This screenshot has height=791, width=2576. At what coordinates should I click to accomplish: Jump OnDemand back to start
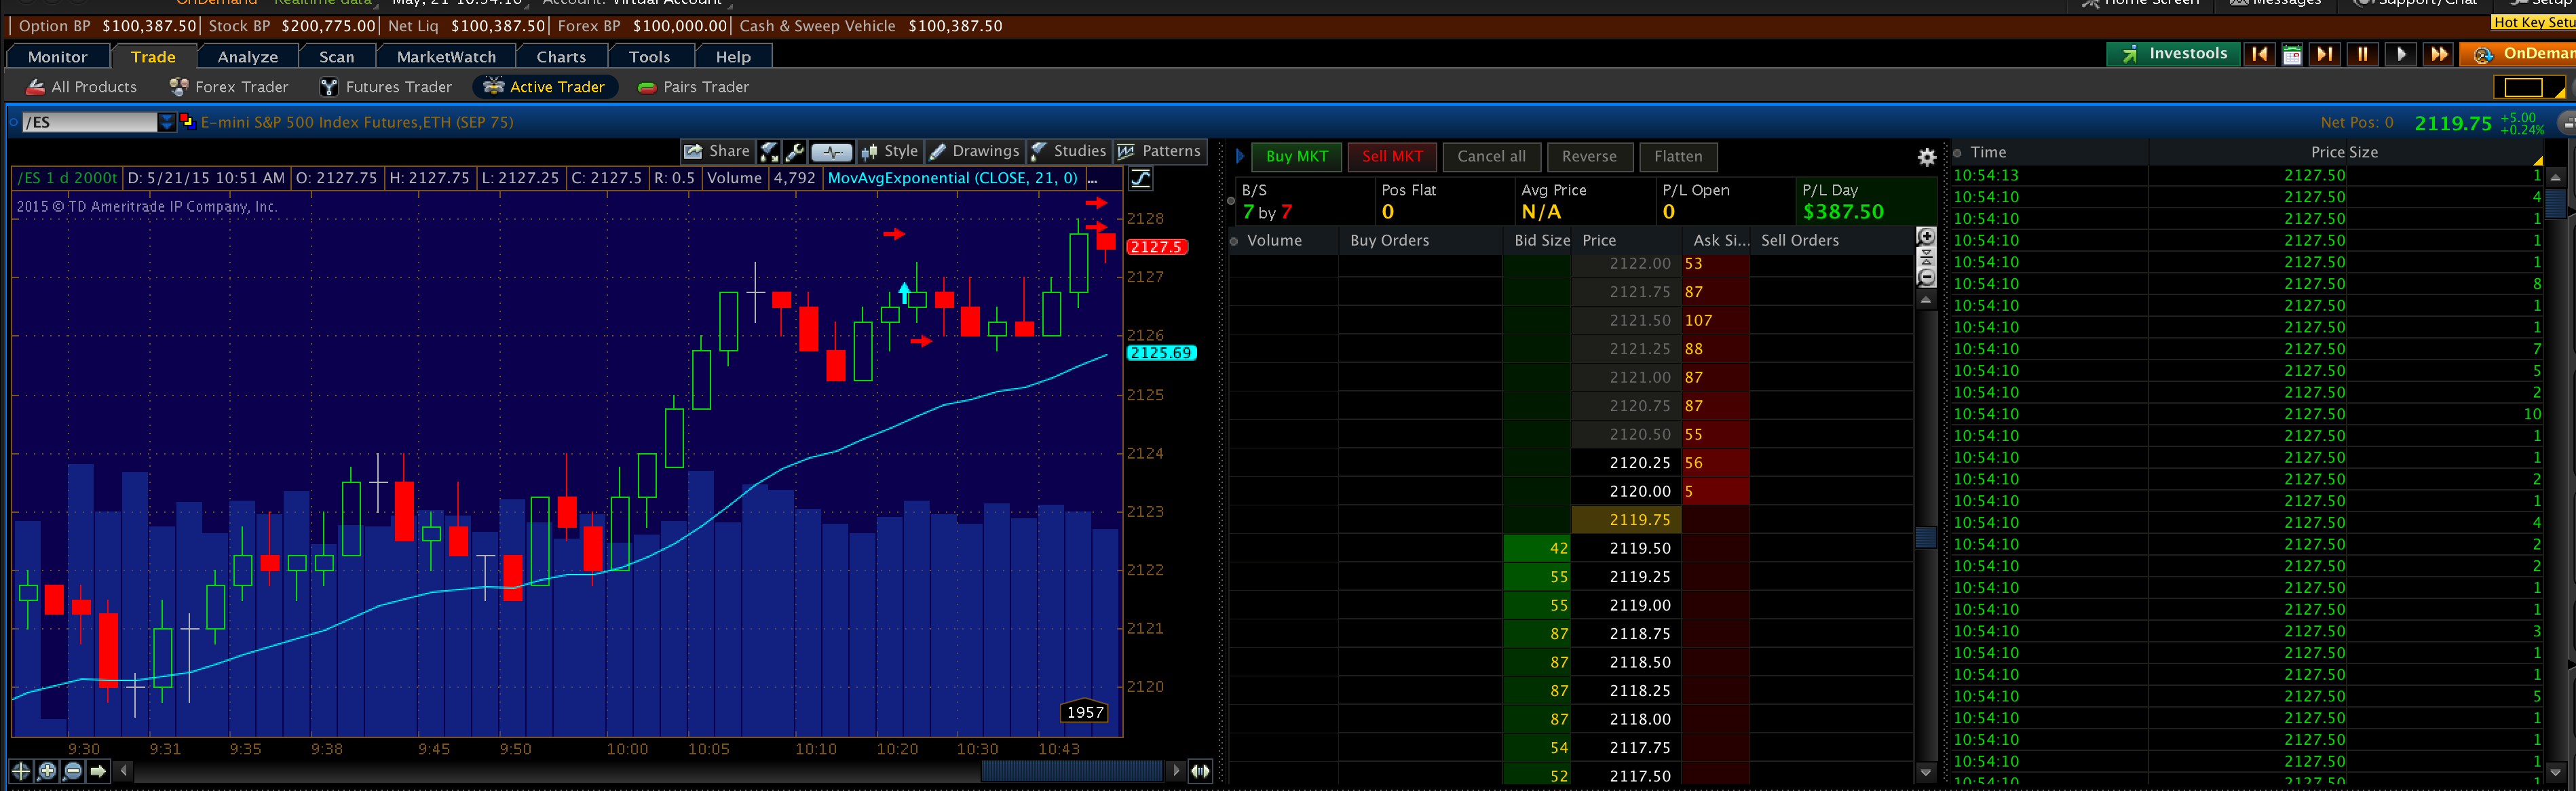click(2259, 54)
